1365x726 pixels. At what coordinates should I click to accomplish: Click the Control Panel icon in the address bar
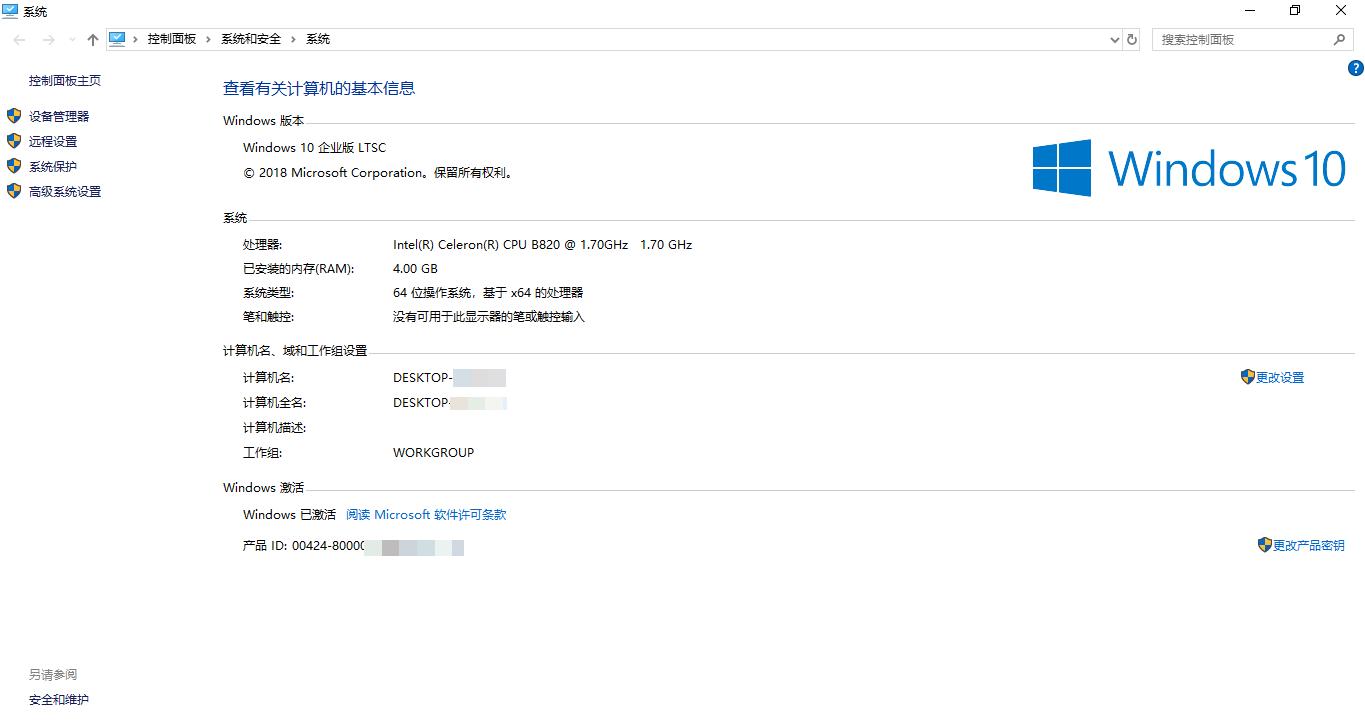tap(118, 39)
